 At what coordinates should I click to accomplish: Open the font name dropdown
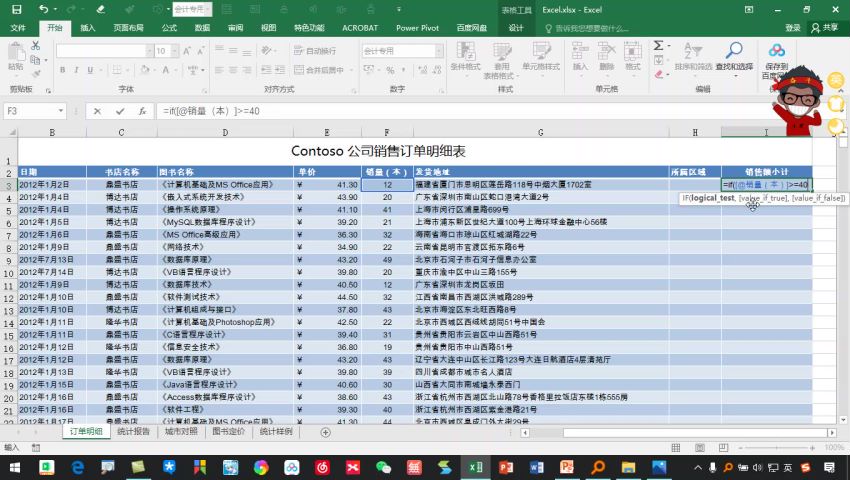pyautogui.click(x=150, y=51)
